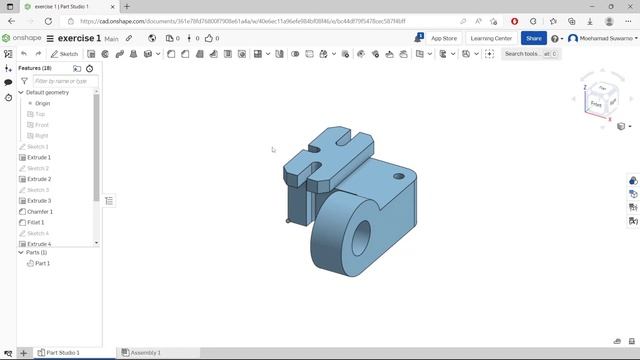640x360 pixels.
Task: Select the Extrude tool in the toolbar
Action: pyautogui.click(x=91, y=54)
